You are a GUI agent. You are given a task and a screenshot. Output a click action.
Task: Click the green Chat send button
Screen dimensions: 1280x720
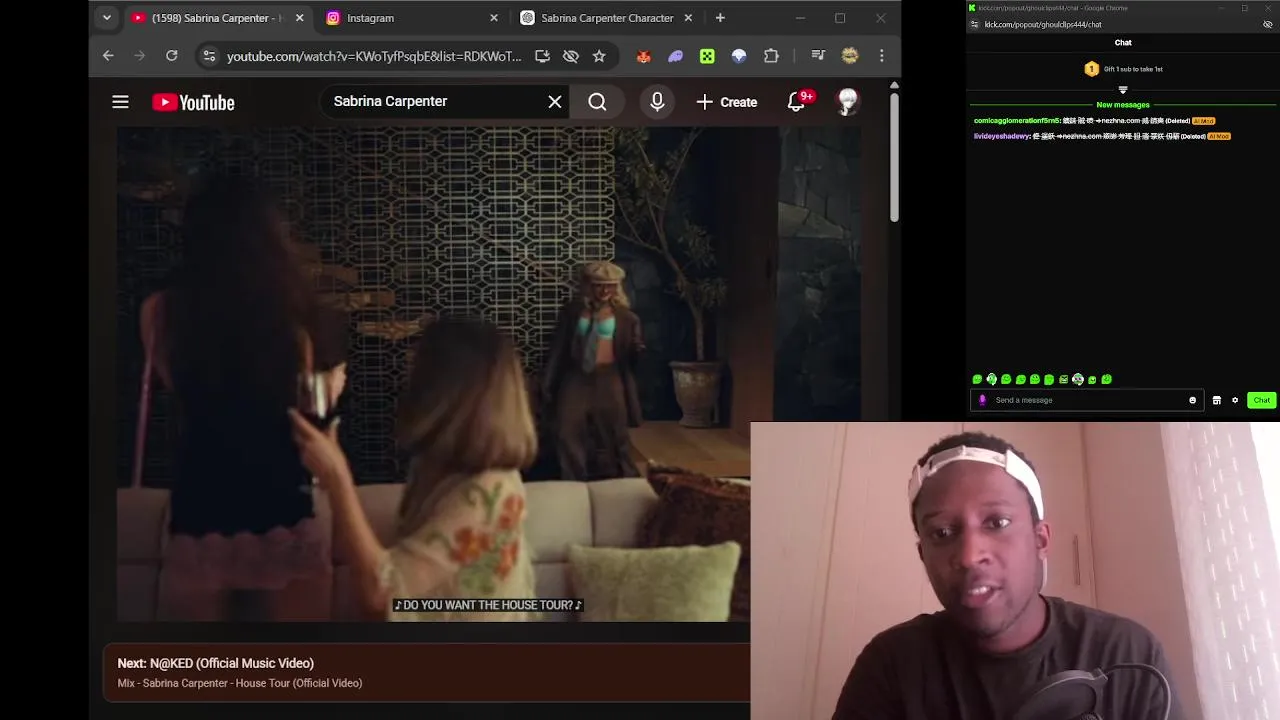pos(1262,400)
